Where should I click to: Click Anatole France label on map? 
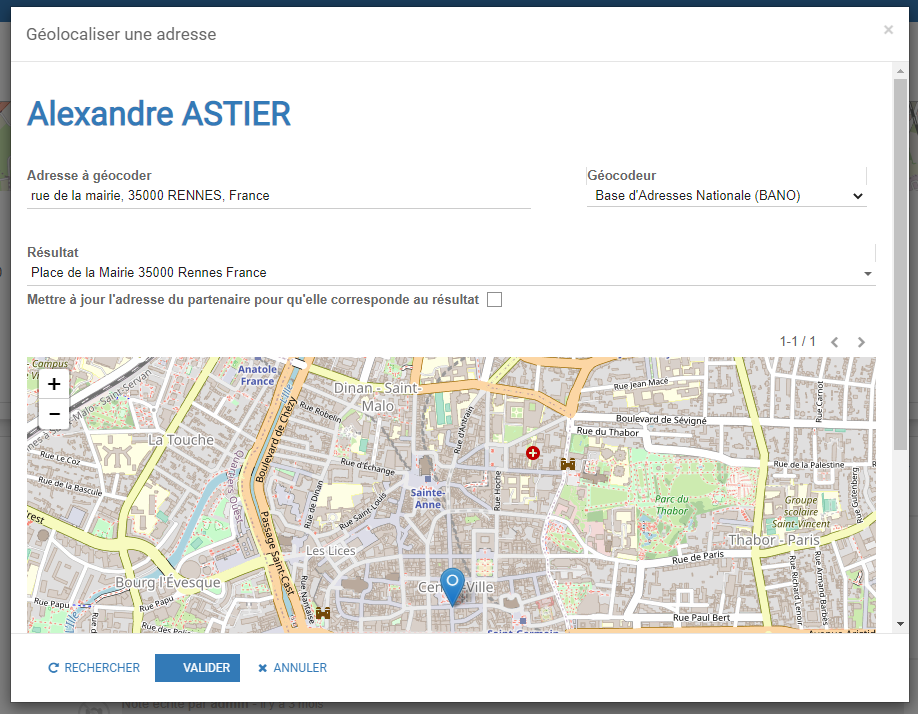point(257,375)
